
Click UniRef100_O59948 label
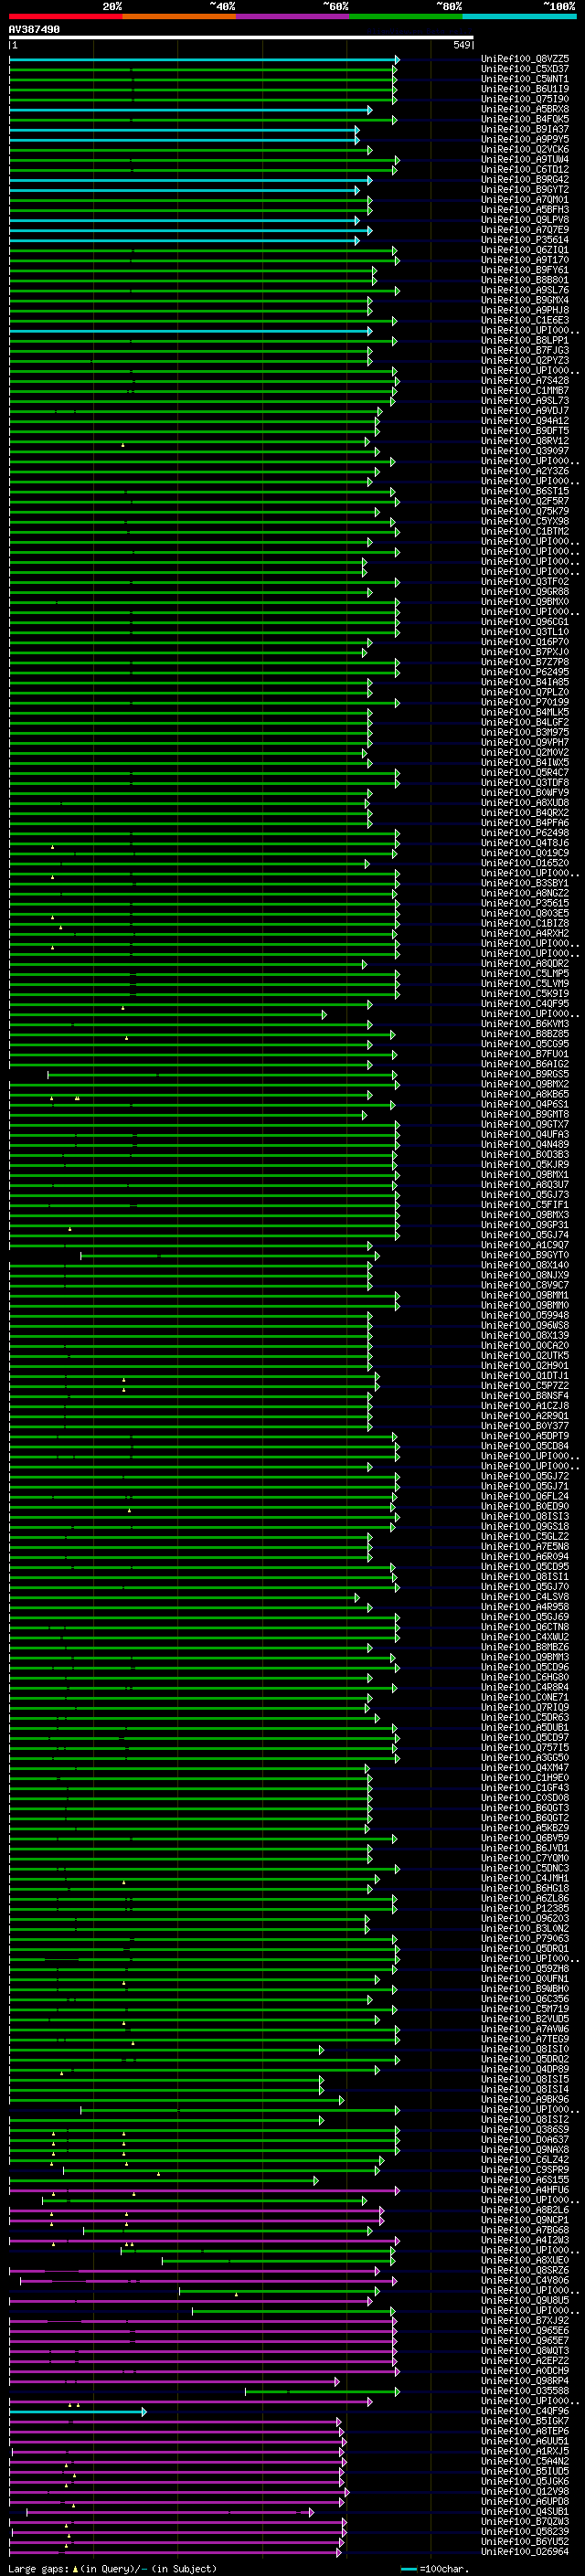click(525, 1315)
